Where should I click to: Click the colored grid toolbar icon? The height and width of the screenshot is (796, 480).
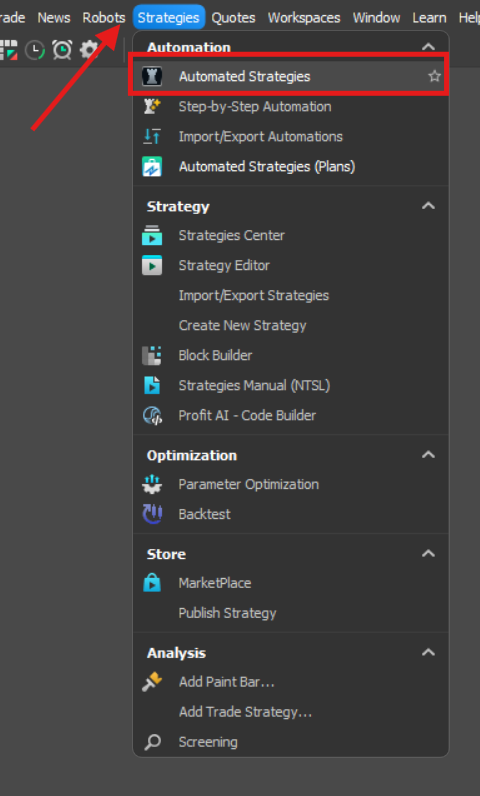[9, 50]
